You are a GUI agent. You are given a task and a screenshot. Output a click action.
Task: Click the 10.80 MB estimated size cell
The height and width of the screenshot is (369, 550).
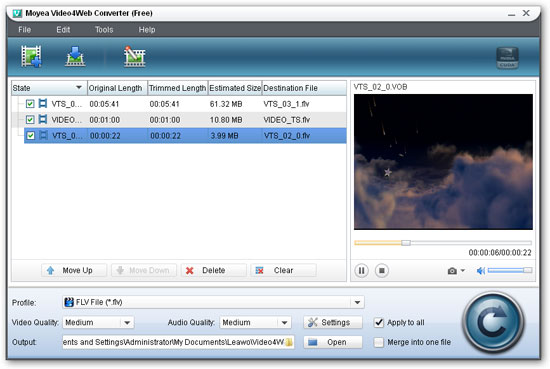(226, 120)
